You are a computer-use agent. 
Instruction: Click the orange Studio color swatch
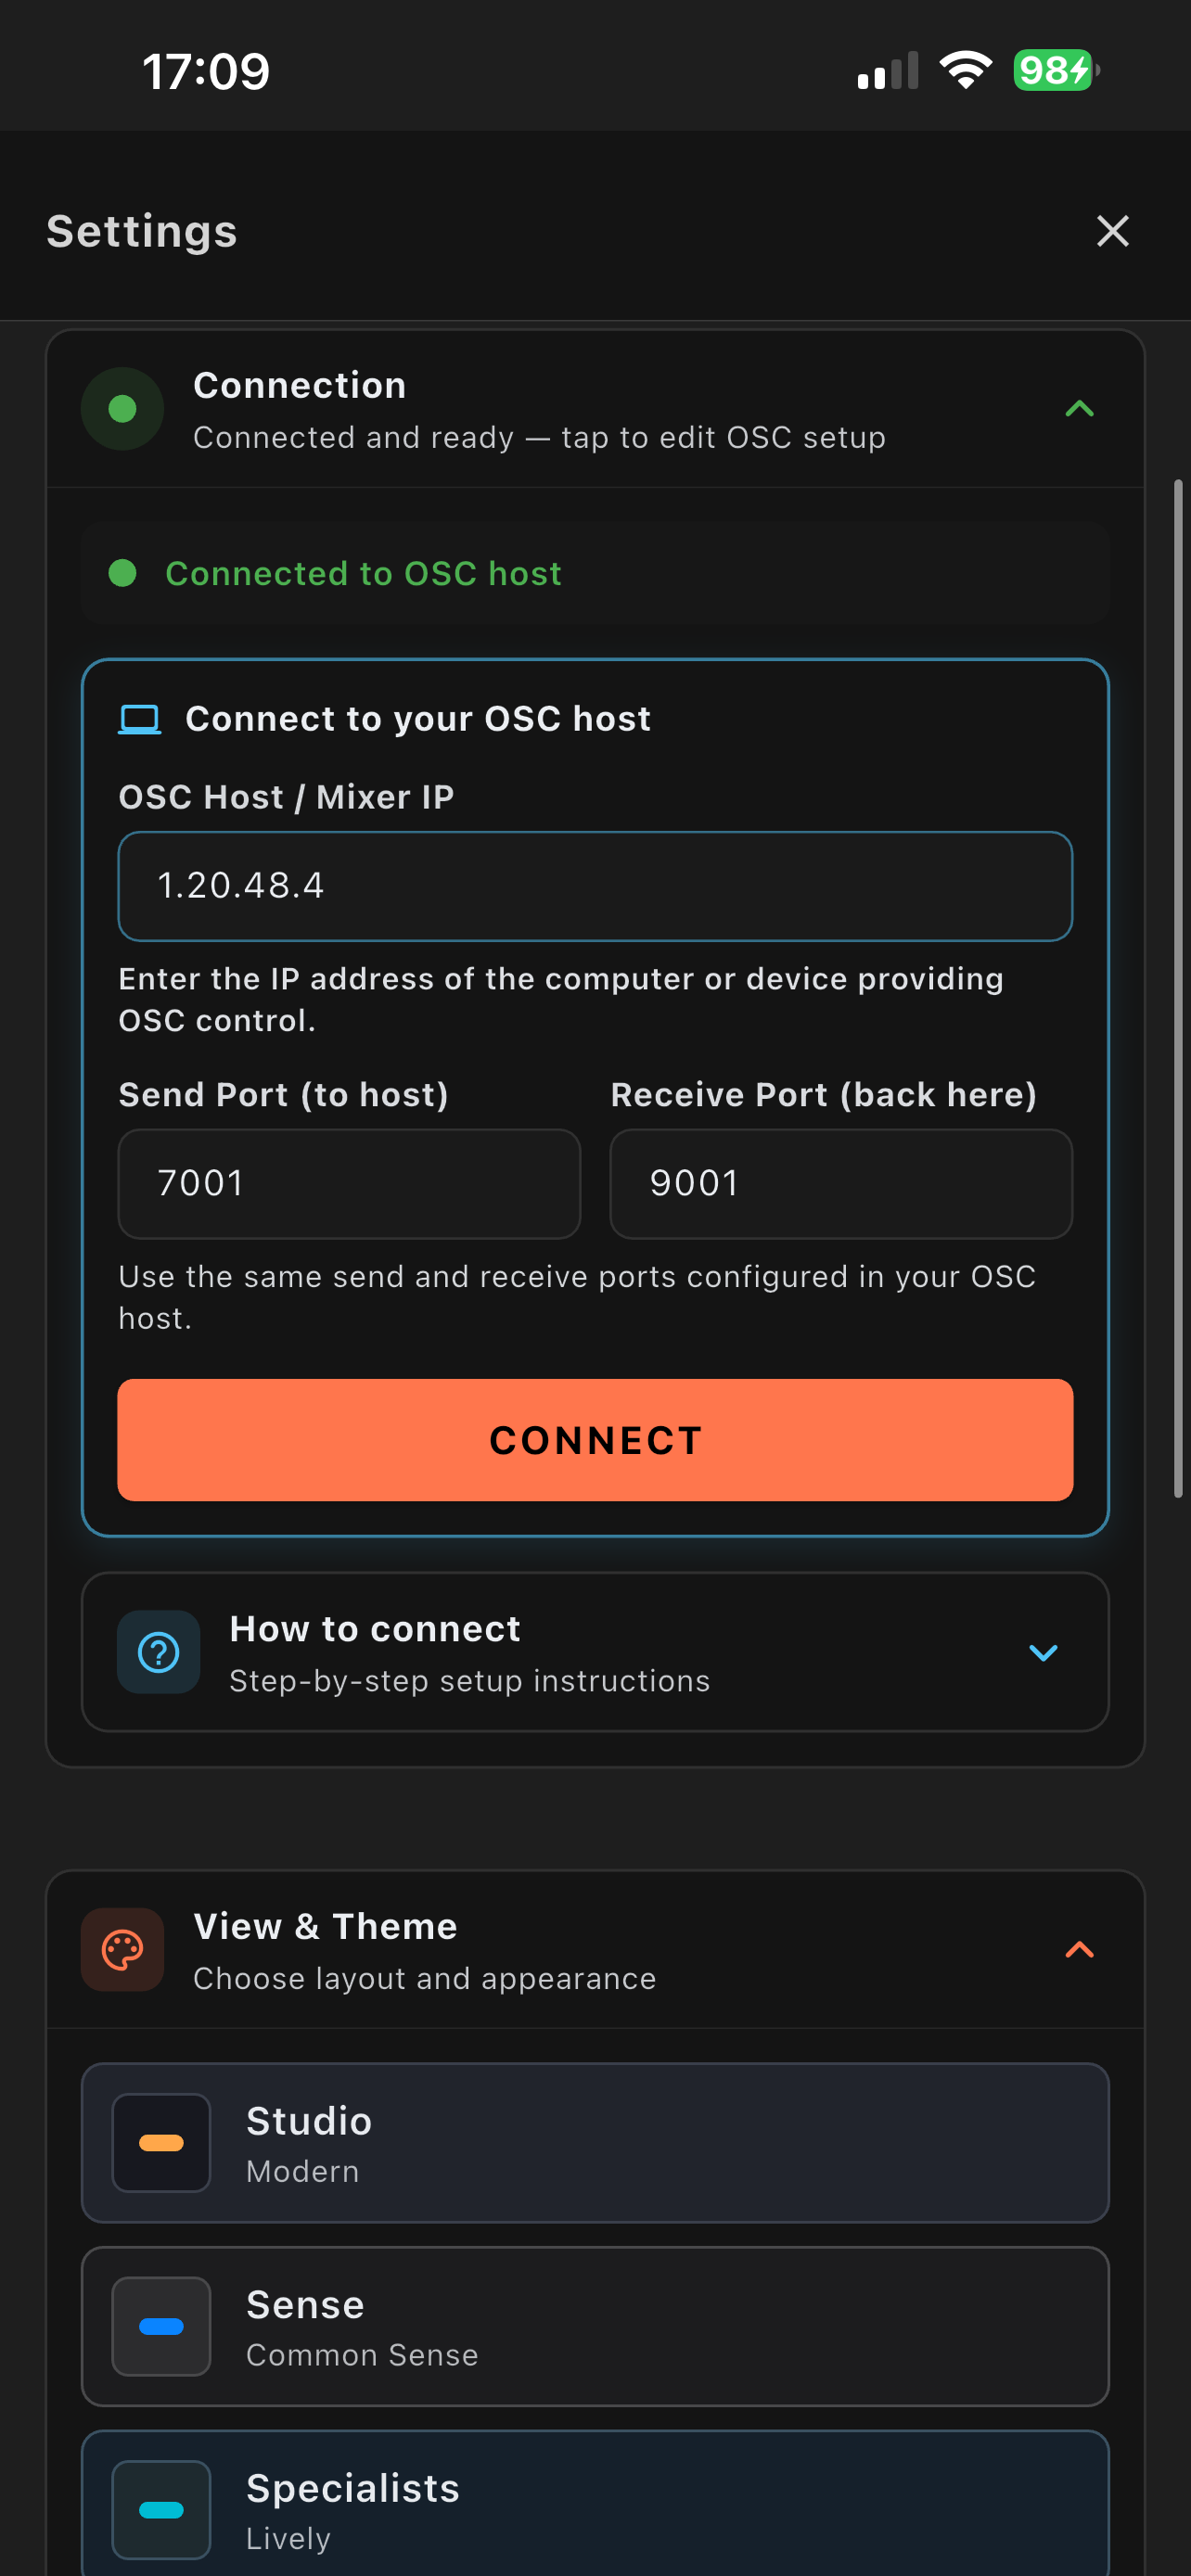pos(162,2143)
